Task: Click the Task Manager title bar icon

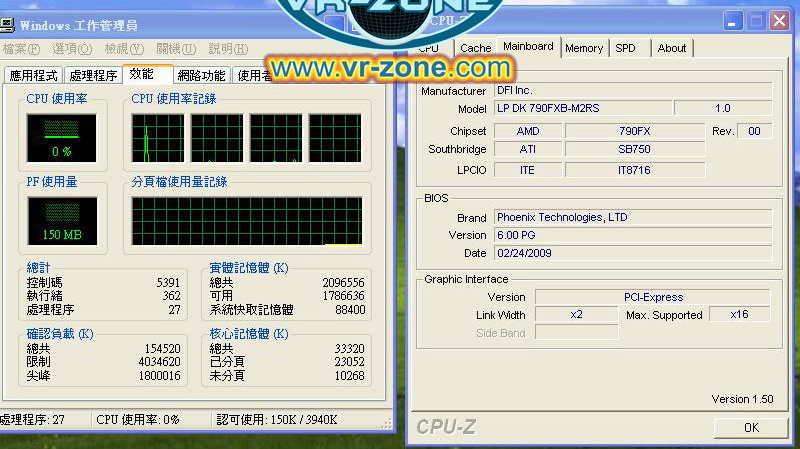Action: [7, 24]
